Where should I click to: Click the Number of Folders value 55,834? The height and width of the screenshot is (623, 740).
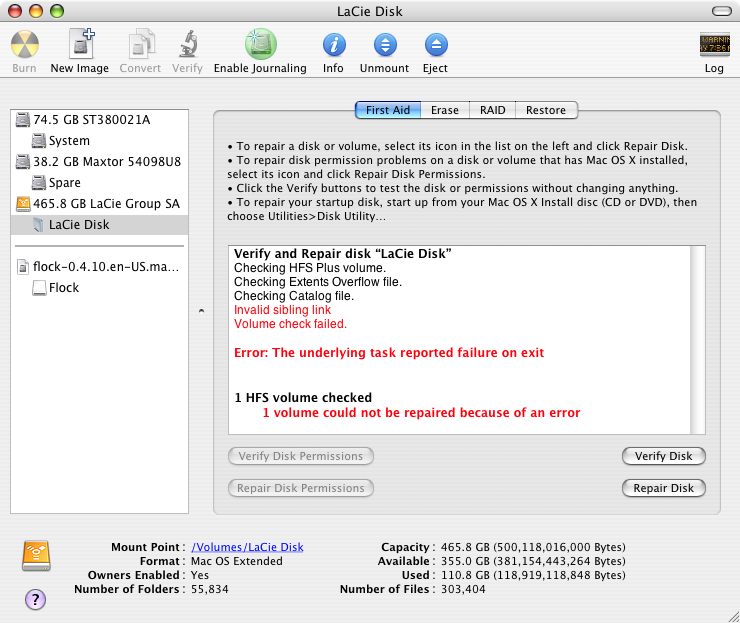coord(210,589)
